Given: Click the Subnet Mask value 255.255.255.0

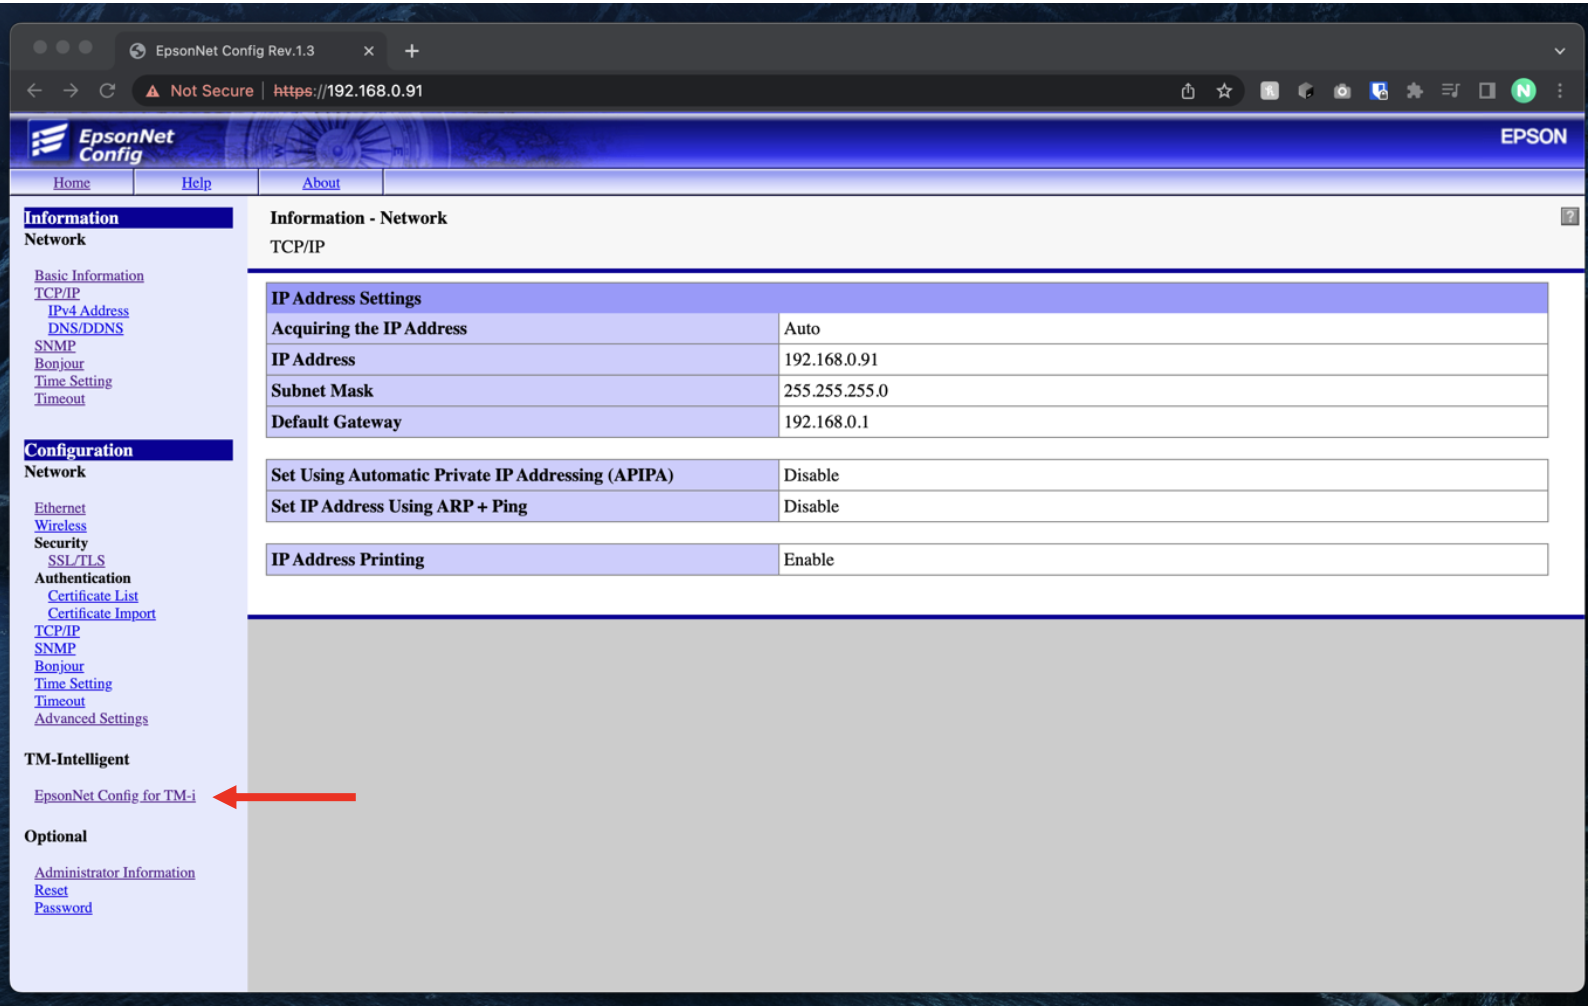Looking at the screenshot, I should coord(836,390).
